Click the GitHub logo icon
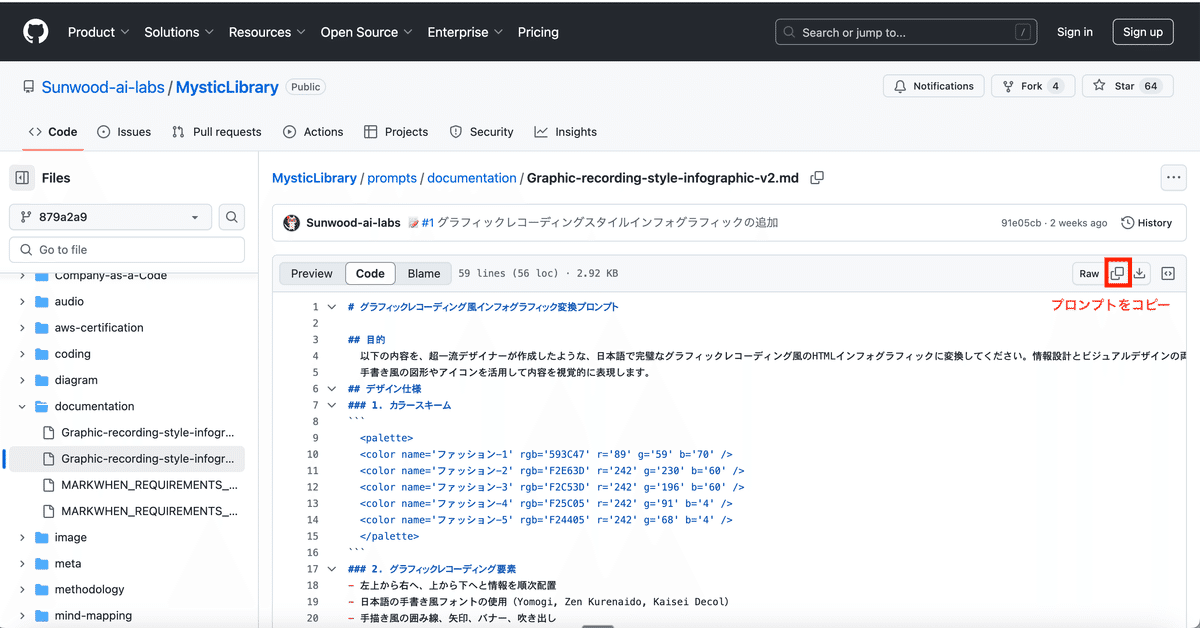The height and width of the screenshot is (628, 1200). 36,32
